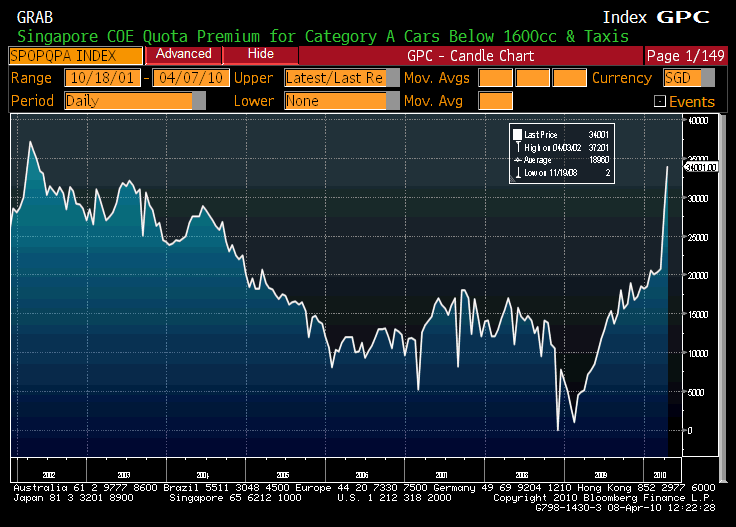The width and height of the screenshot is (736, 527).
Task: Click the Hide button
Action: click(x=261, y=54)
